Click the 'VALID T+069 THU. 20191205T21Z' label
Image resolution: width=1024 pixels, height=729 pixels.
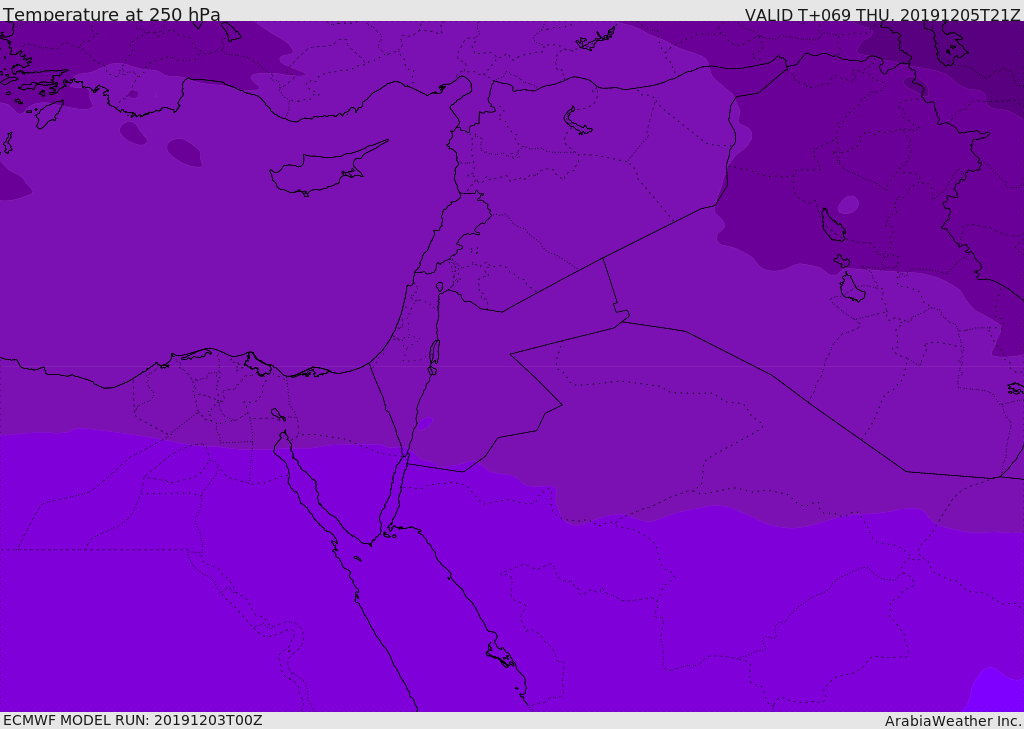tap(882, 14)
